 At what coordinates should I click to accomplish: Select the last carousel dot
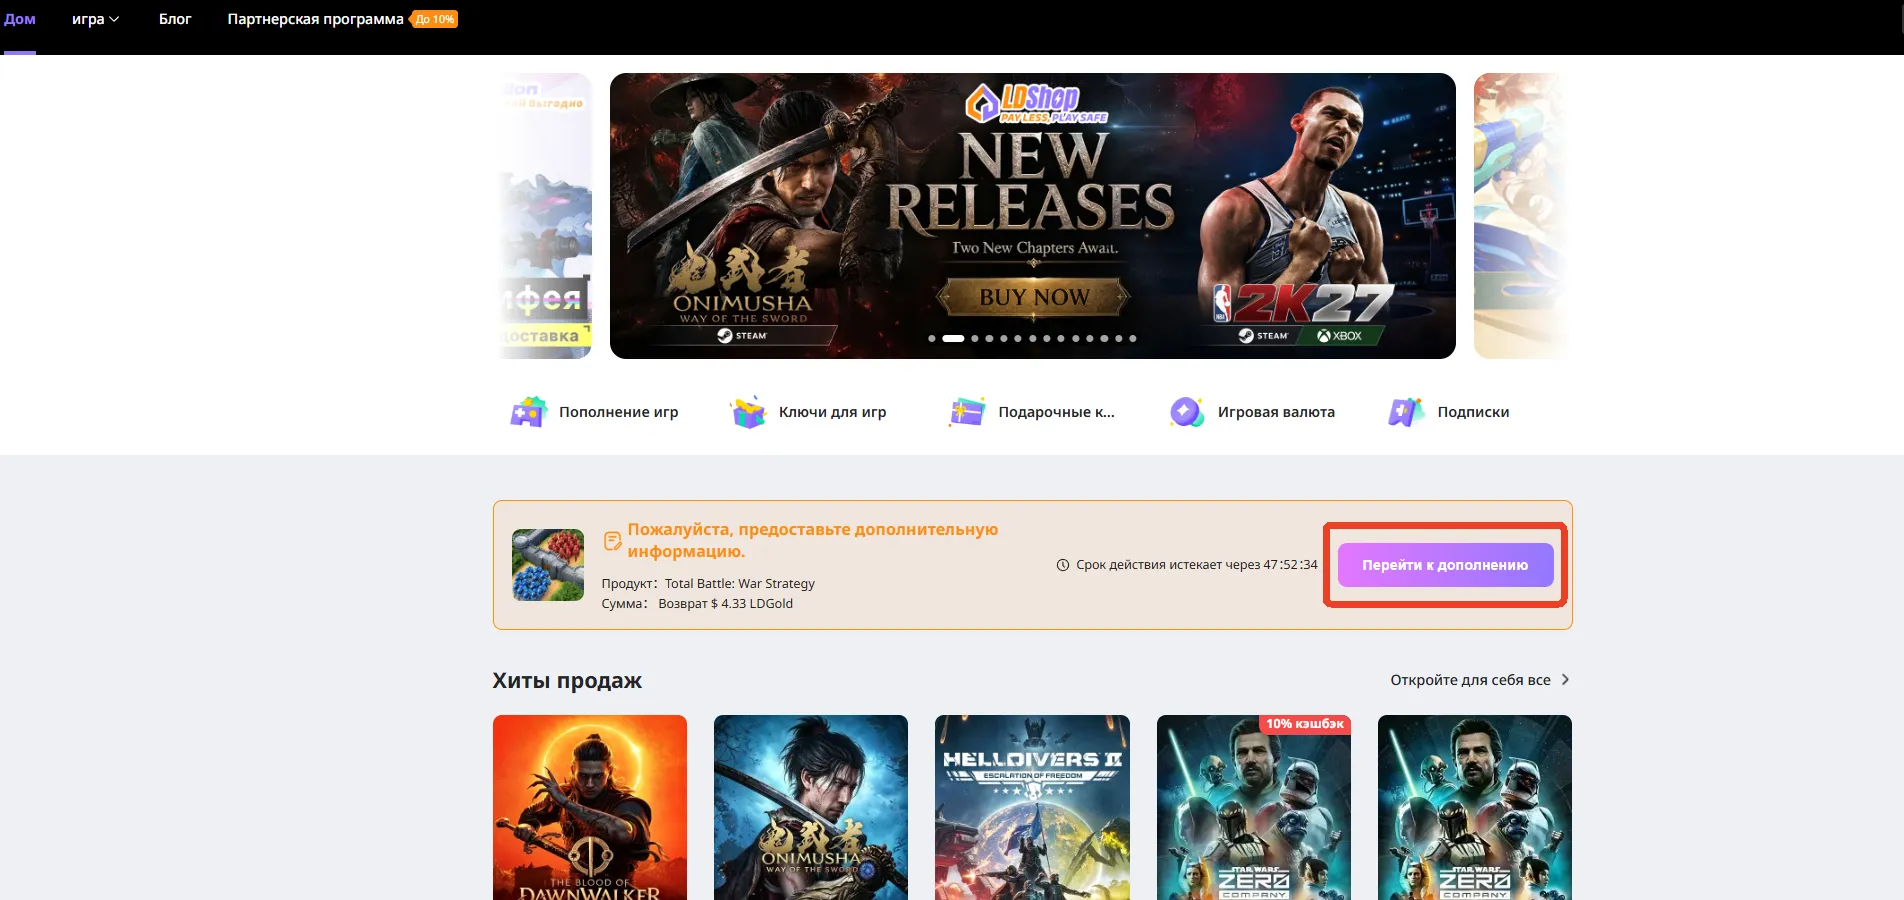pos(1132,338)
